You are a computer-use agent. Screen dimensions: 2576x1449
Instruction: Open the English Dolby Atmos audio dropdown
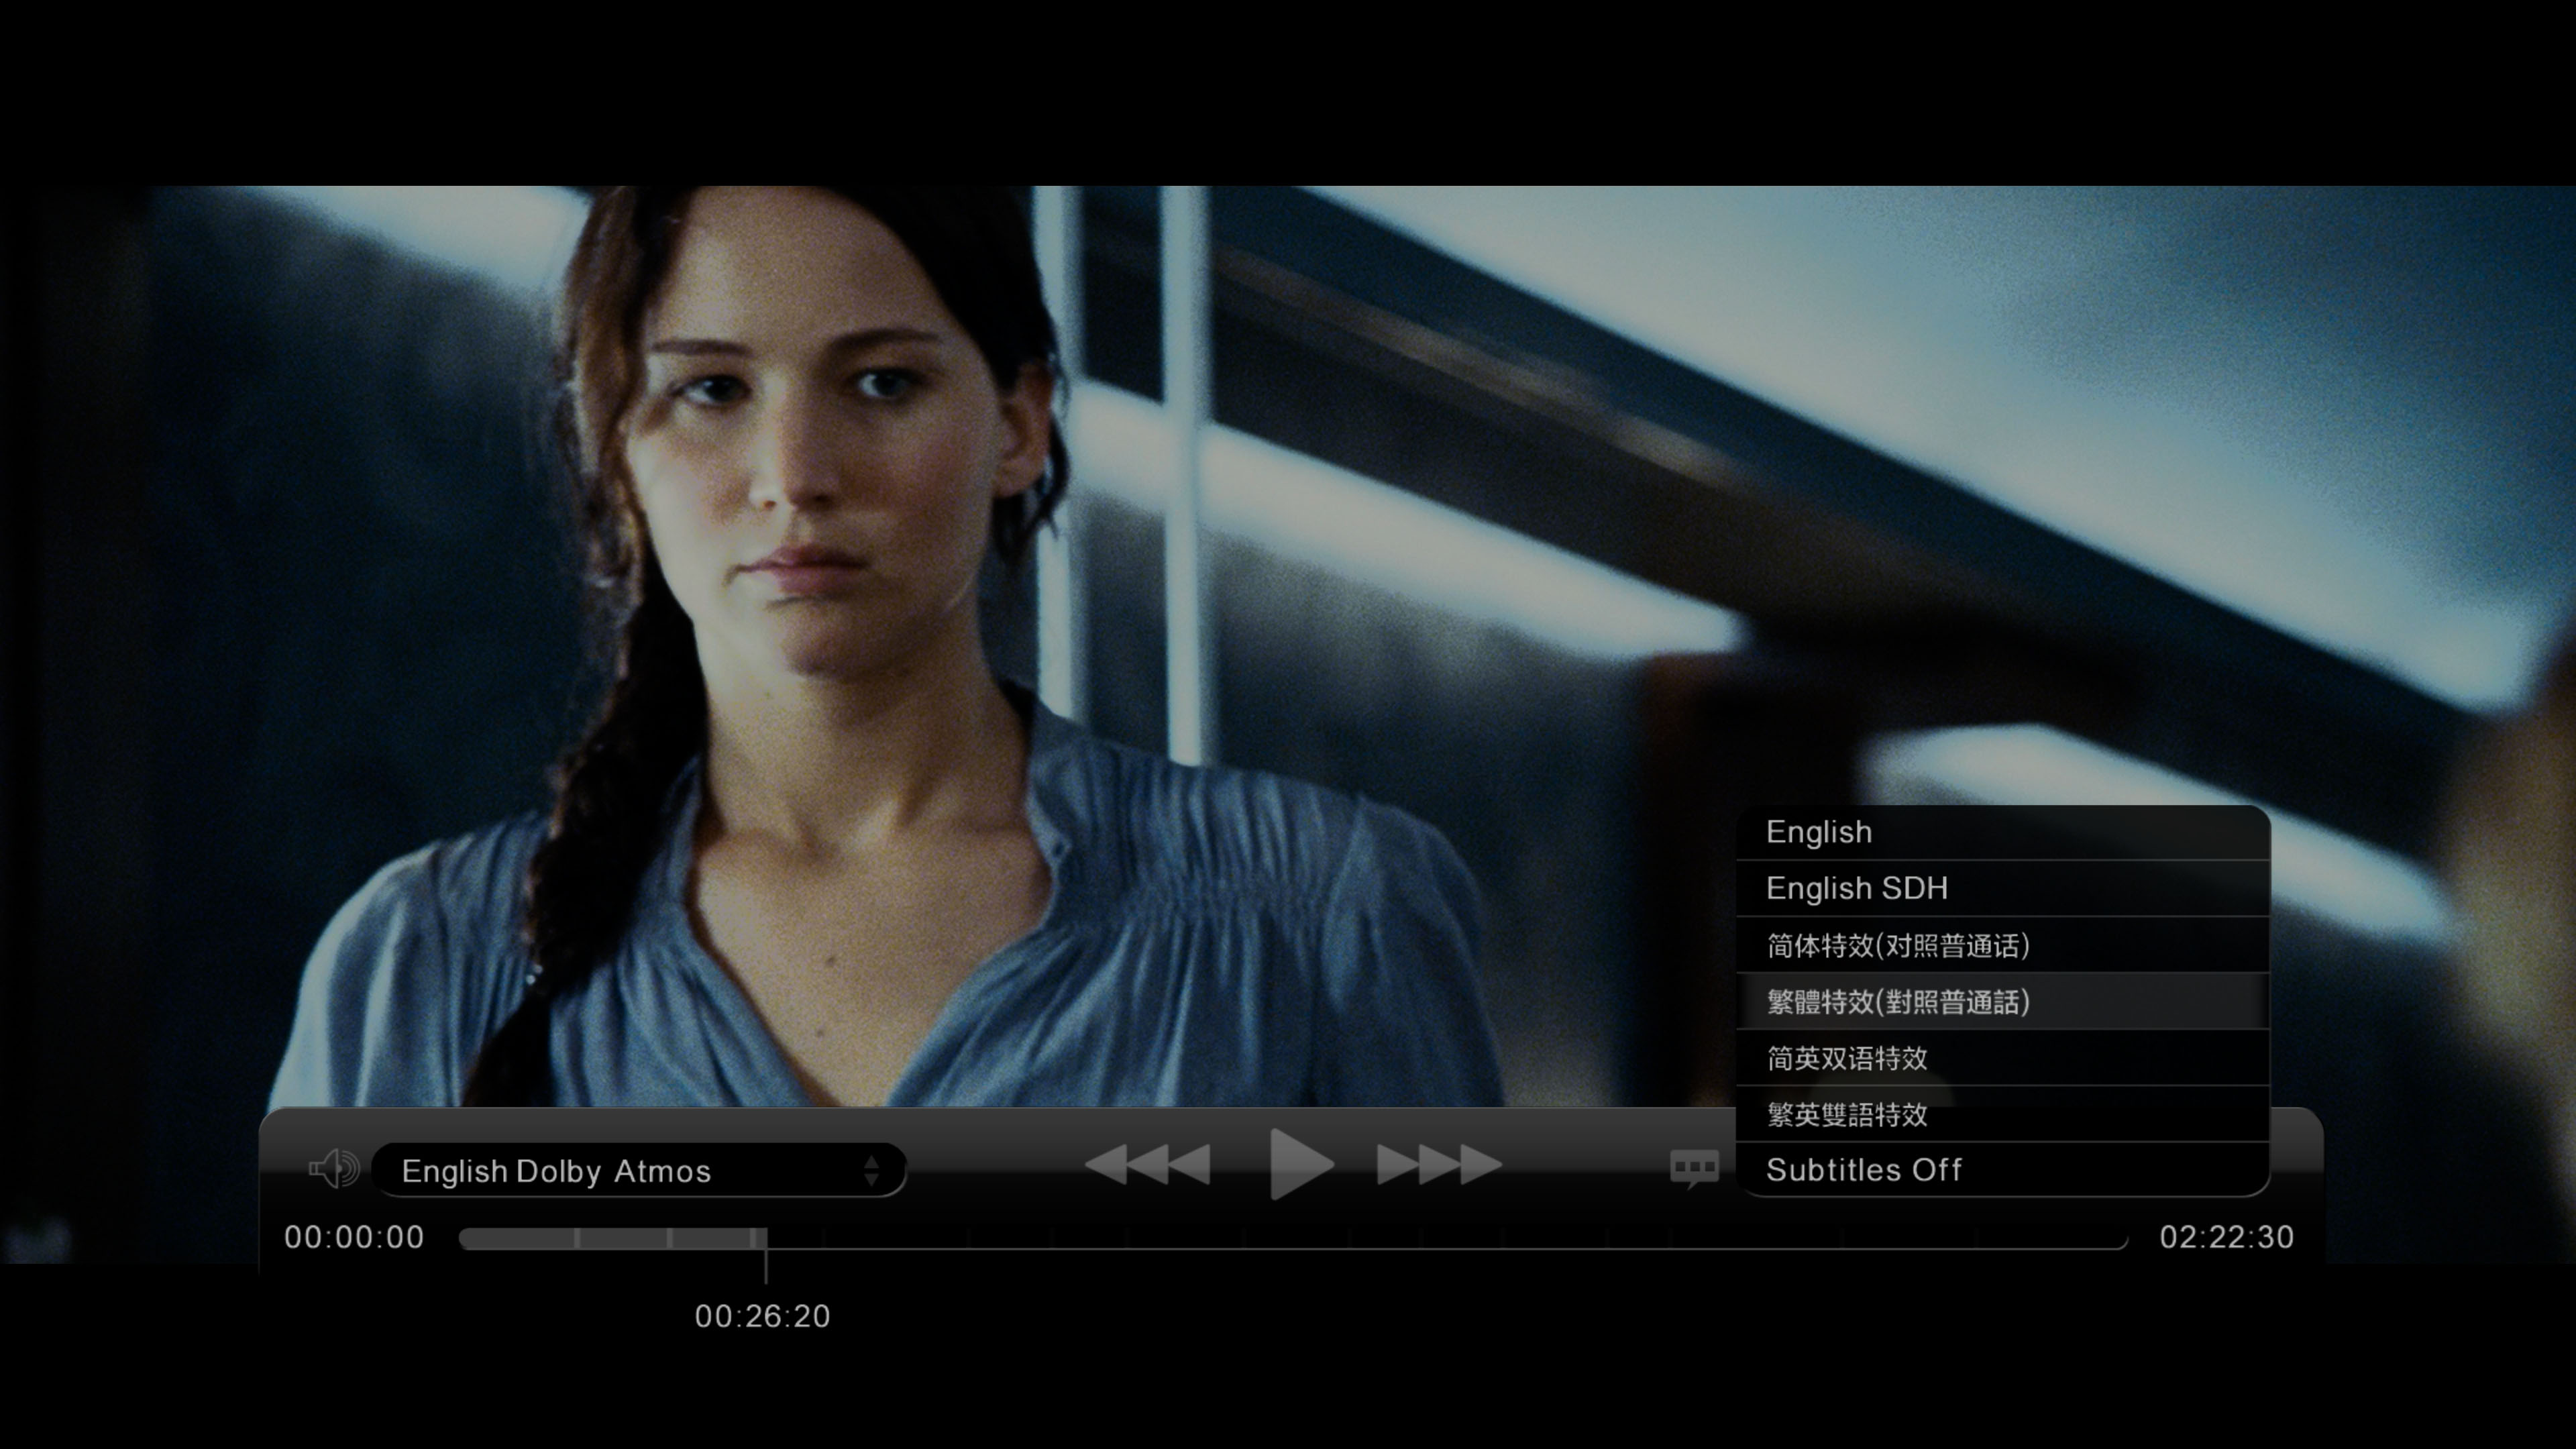(x=639, y=1170)
